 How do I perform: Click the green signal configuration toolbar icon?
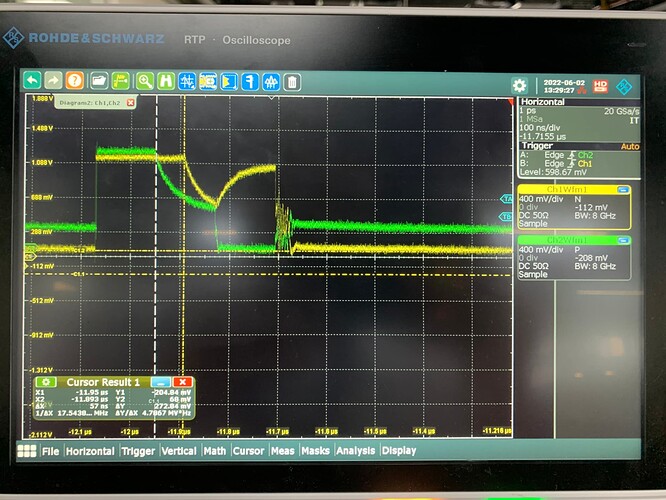pos(121,81)
